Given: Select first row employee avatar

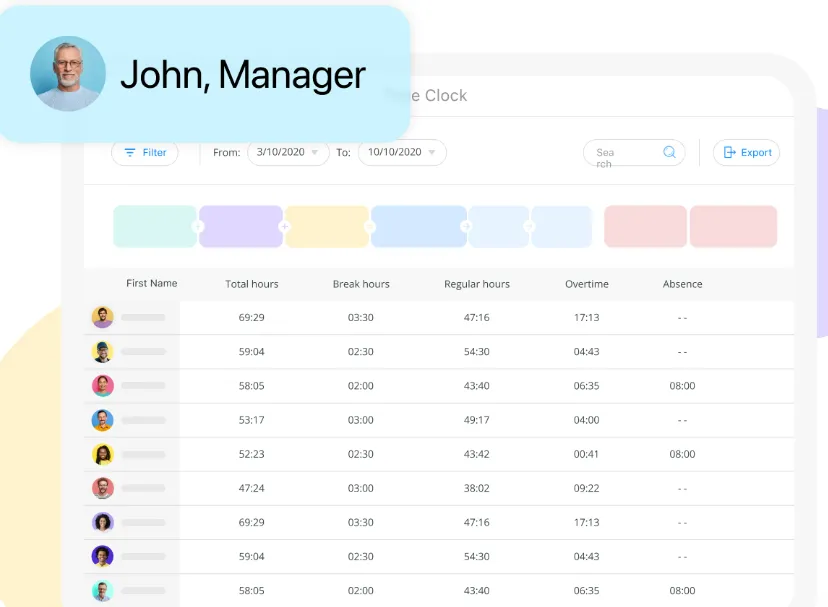Looking at the screenshot, I should (102, 317).
